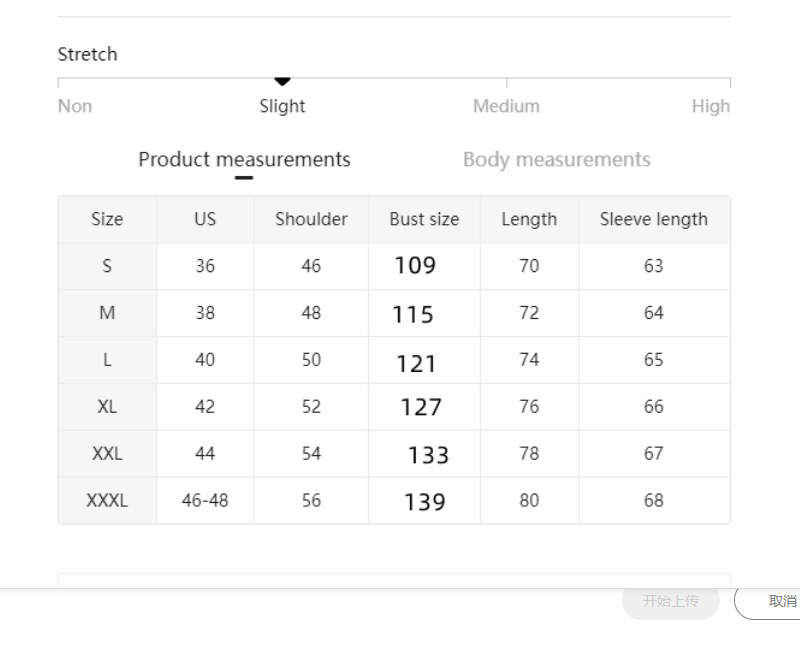Image resolution: width=800 pixels, height=660 pixels.
Task: Click the 开始上传 upload button
Action: click(670, 601)
